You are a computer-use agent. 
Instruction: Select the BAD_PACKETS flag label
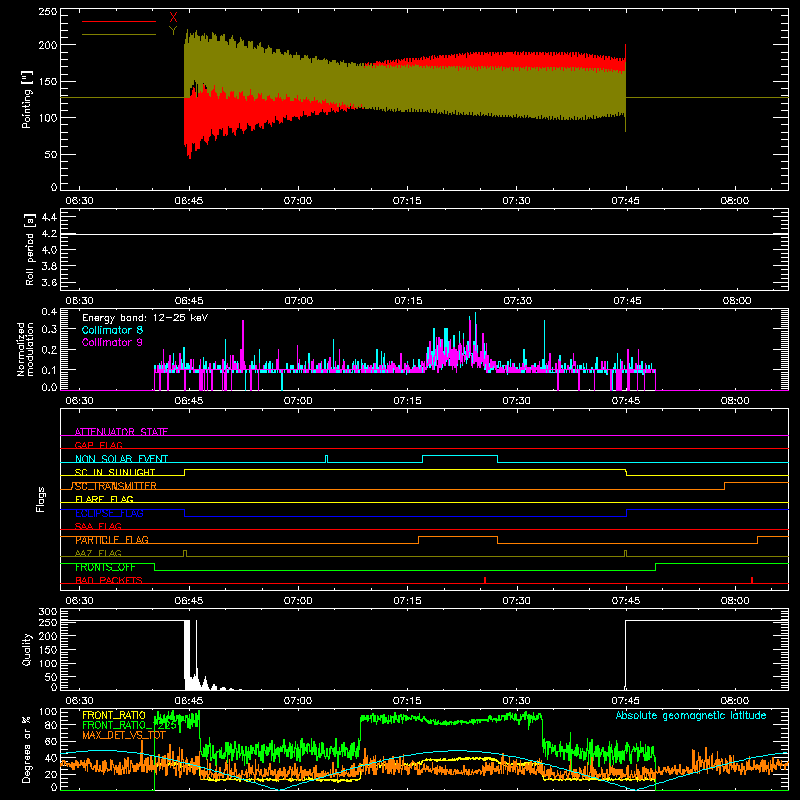109,580
